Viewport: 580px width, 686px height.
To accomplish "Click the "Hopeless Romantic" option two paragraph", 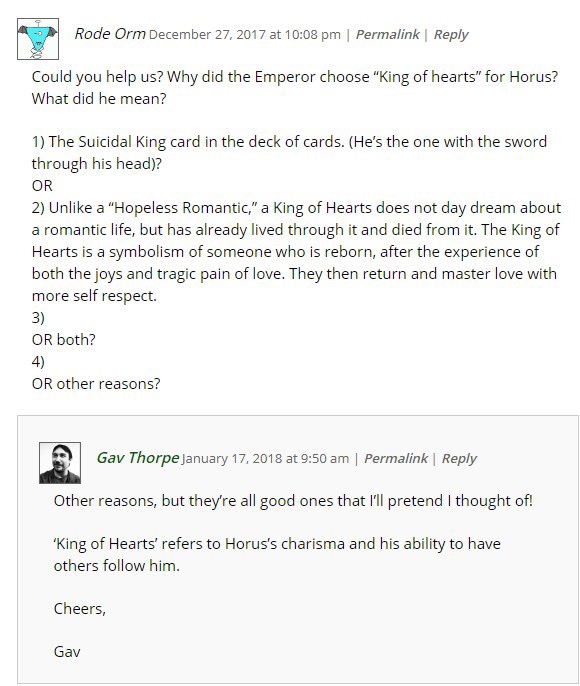I will pyautogui.click(x=296, y=252).
